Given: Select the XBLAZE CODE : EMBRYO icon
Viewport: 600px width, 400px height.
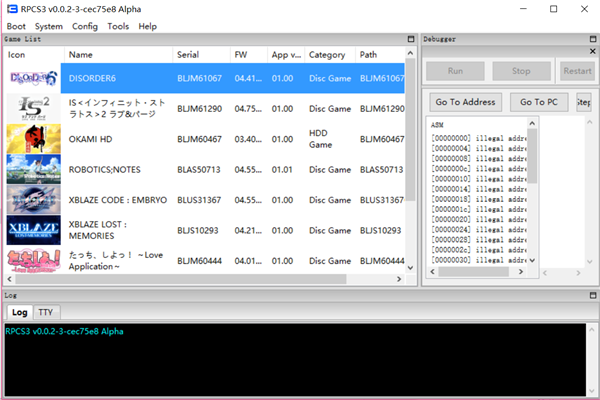Looking at the screenshot, I should [33, 199].
